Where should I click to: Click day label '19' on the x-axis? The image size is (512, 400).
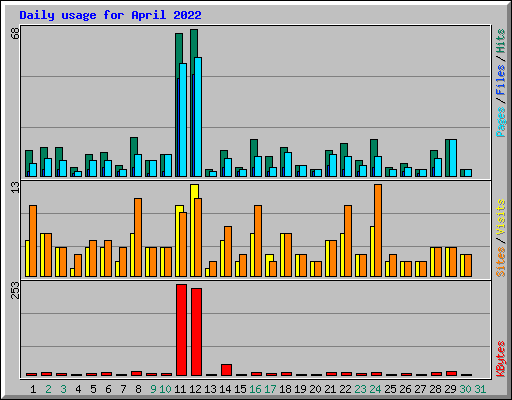point(300,389)
